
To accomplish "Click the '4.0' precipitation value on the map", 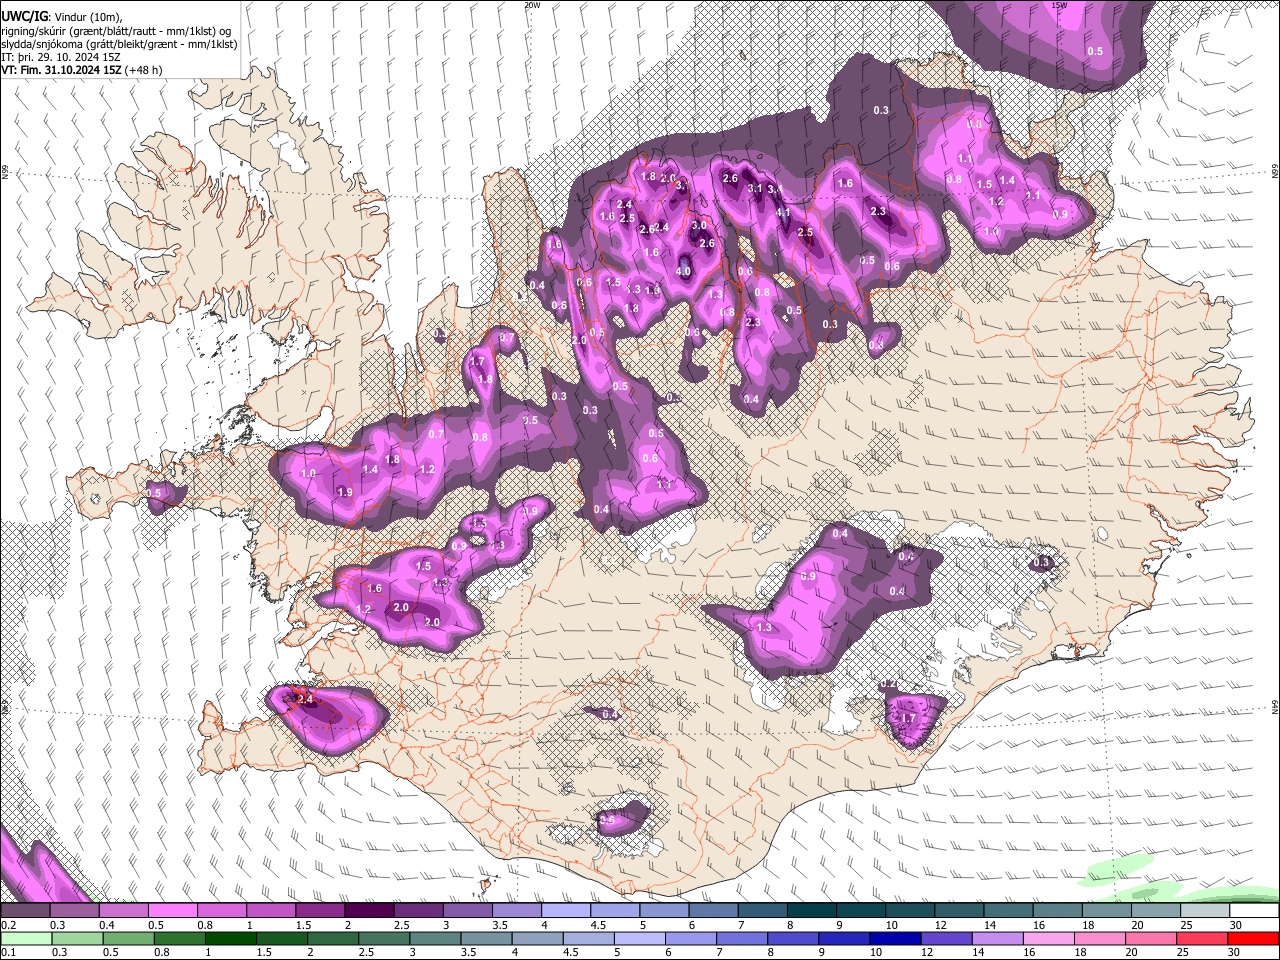I will 684,271.
